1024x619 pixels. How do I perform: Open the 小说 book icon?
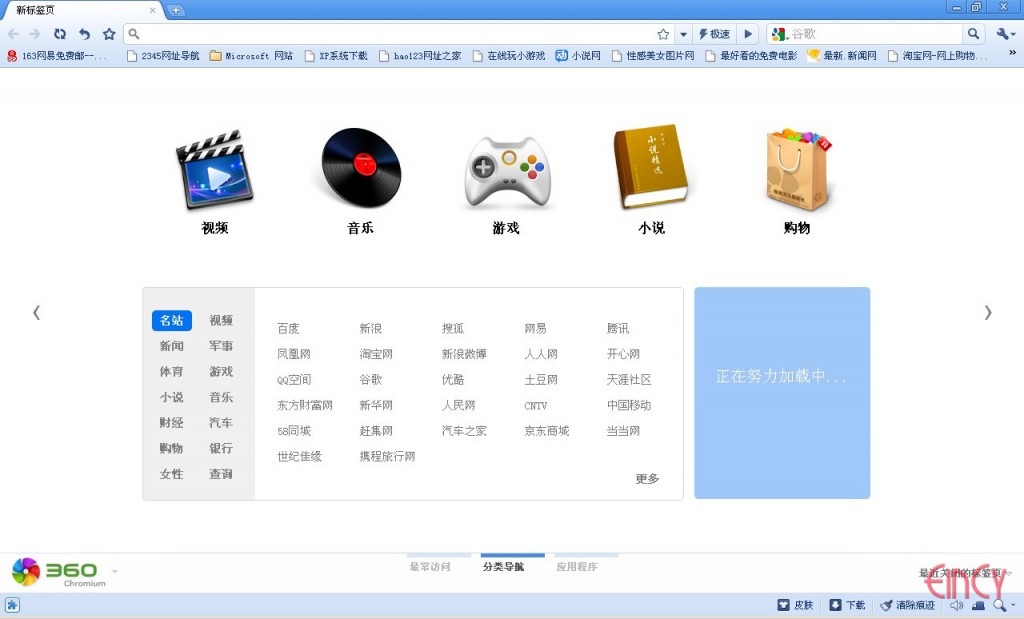651,167
